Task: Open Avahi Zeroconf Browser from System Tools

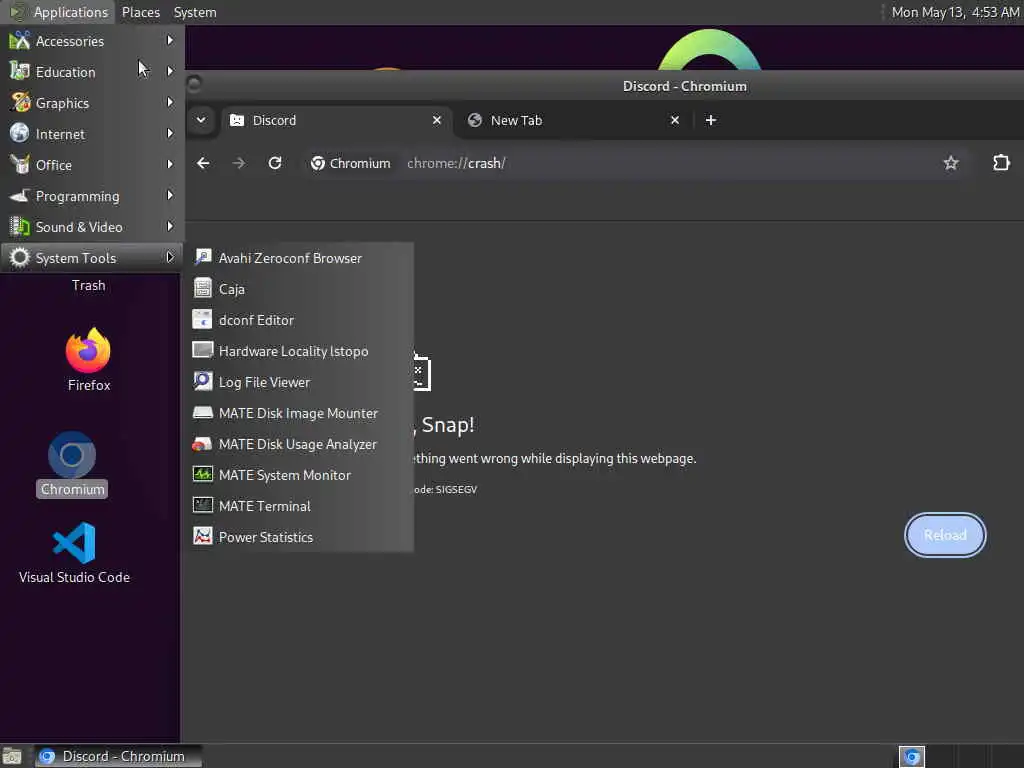Action: click(299, 258)
